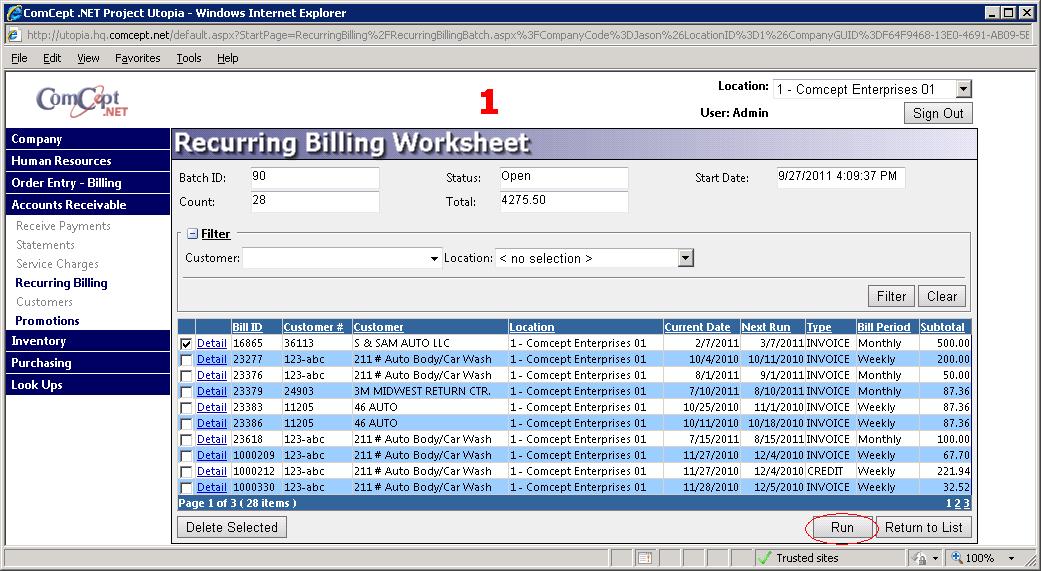Image resolution: width=1041 pixels, height=571 pixels.
Task: Click the Delete Selected button
Action: (232, 527)
